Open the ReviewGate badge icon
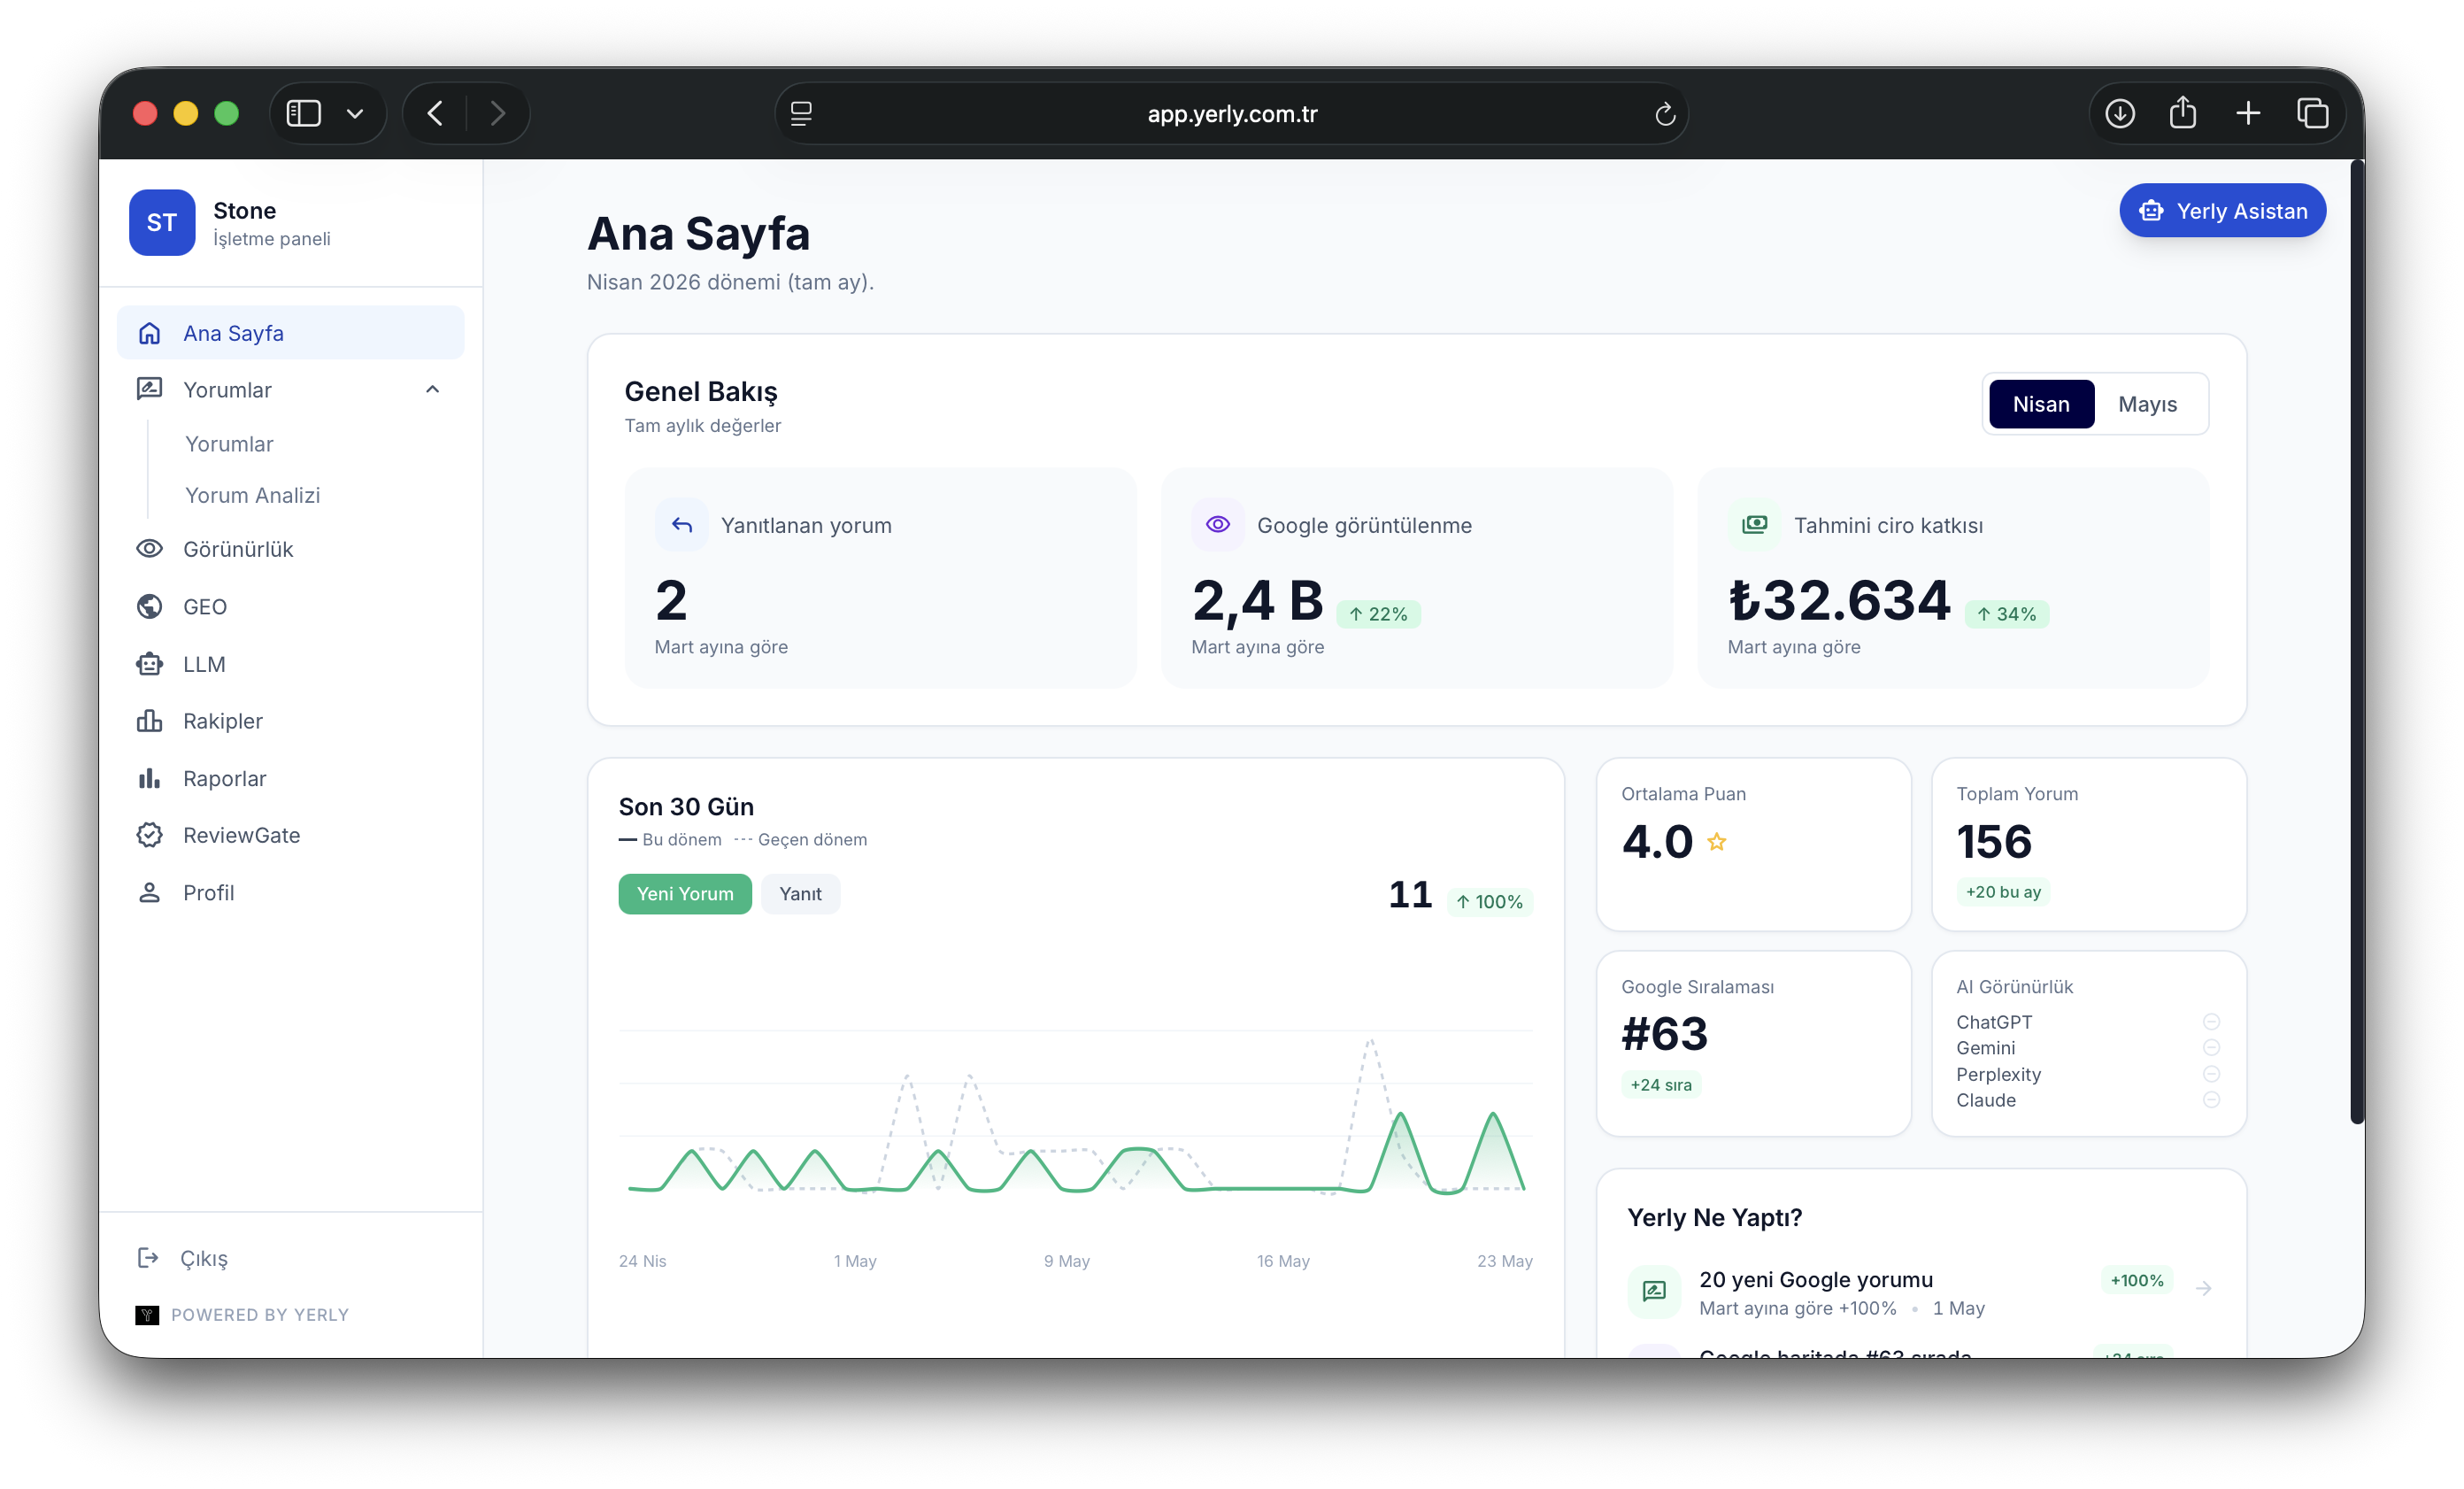The width and height of the screenshot is (2464, 1489). [x=149, y=835]
